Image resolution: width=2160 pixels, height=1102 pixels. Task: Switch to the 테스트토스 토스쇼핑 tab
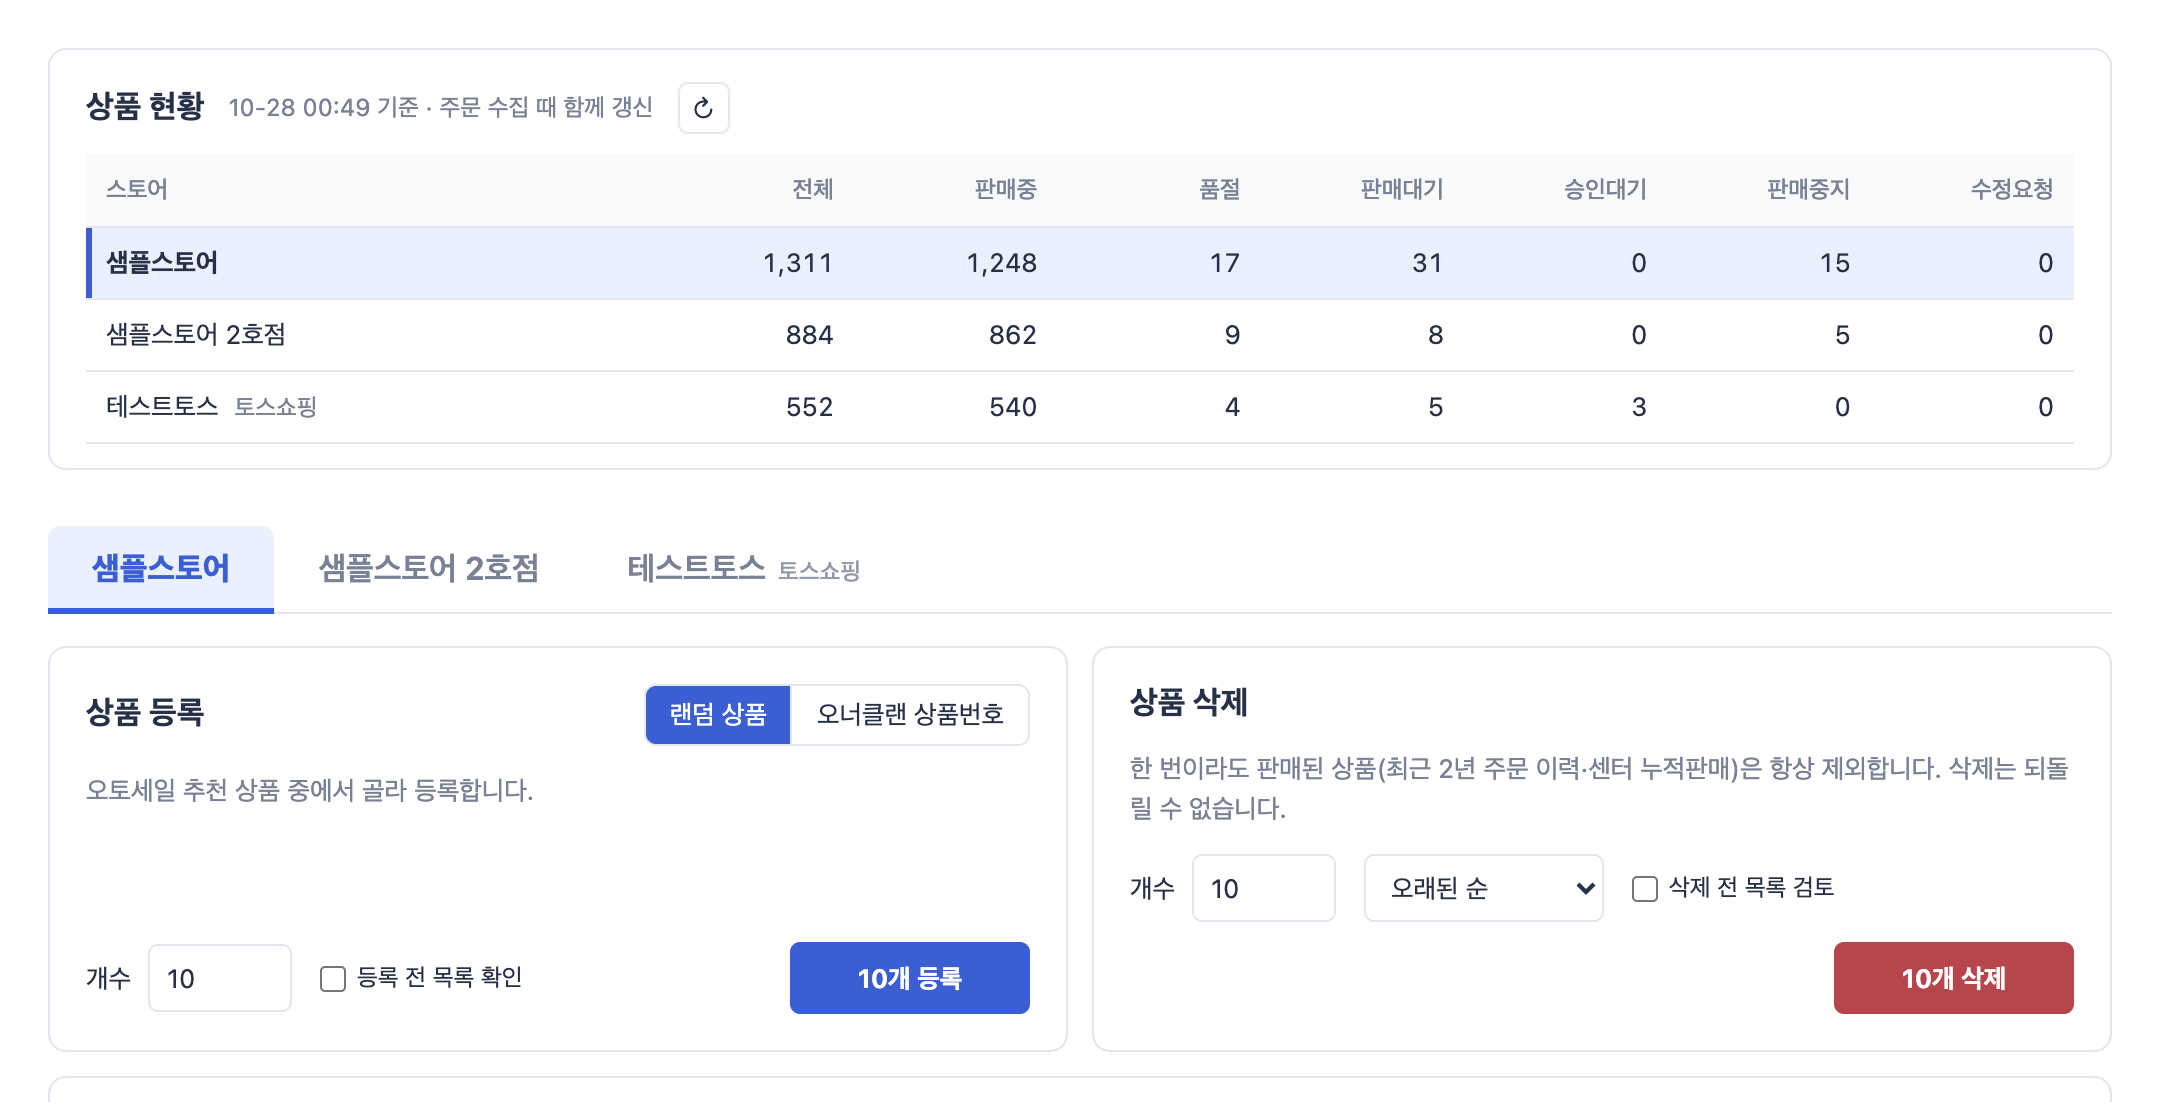[x=743, y=568]
